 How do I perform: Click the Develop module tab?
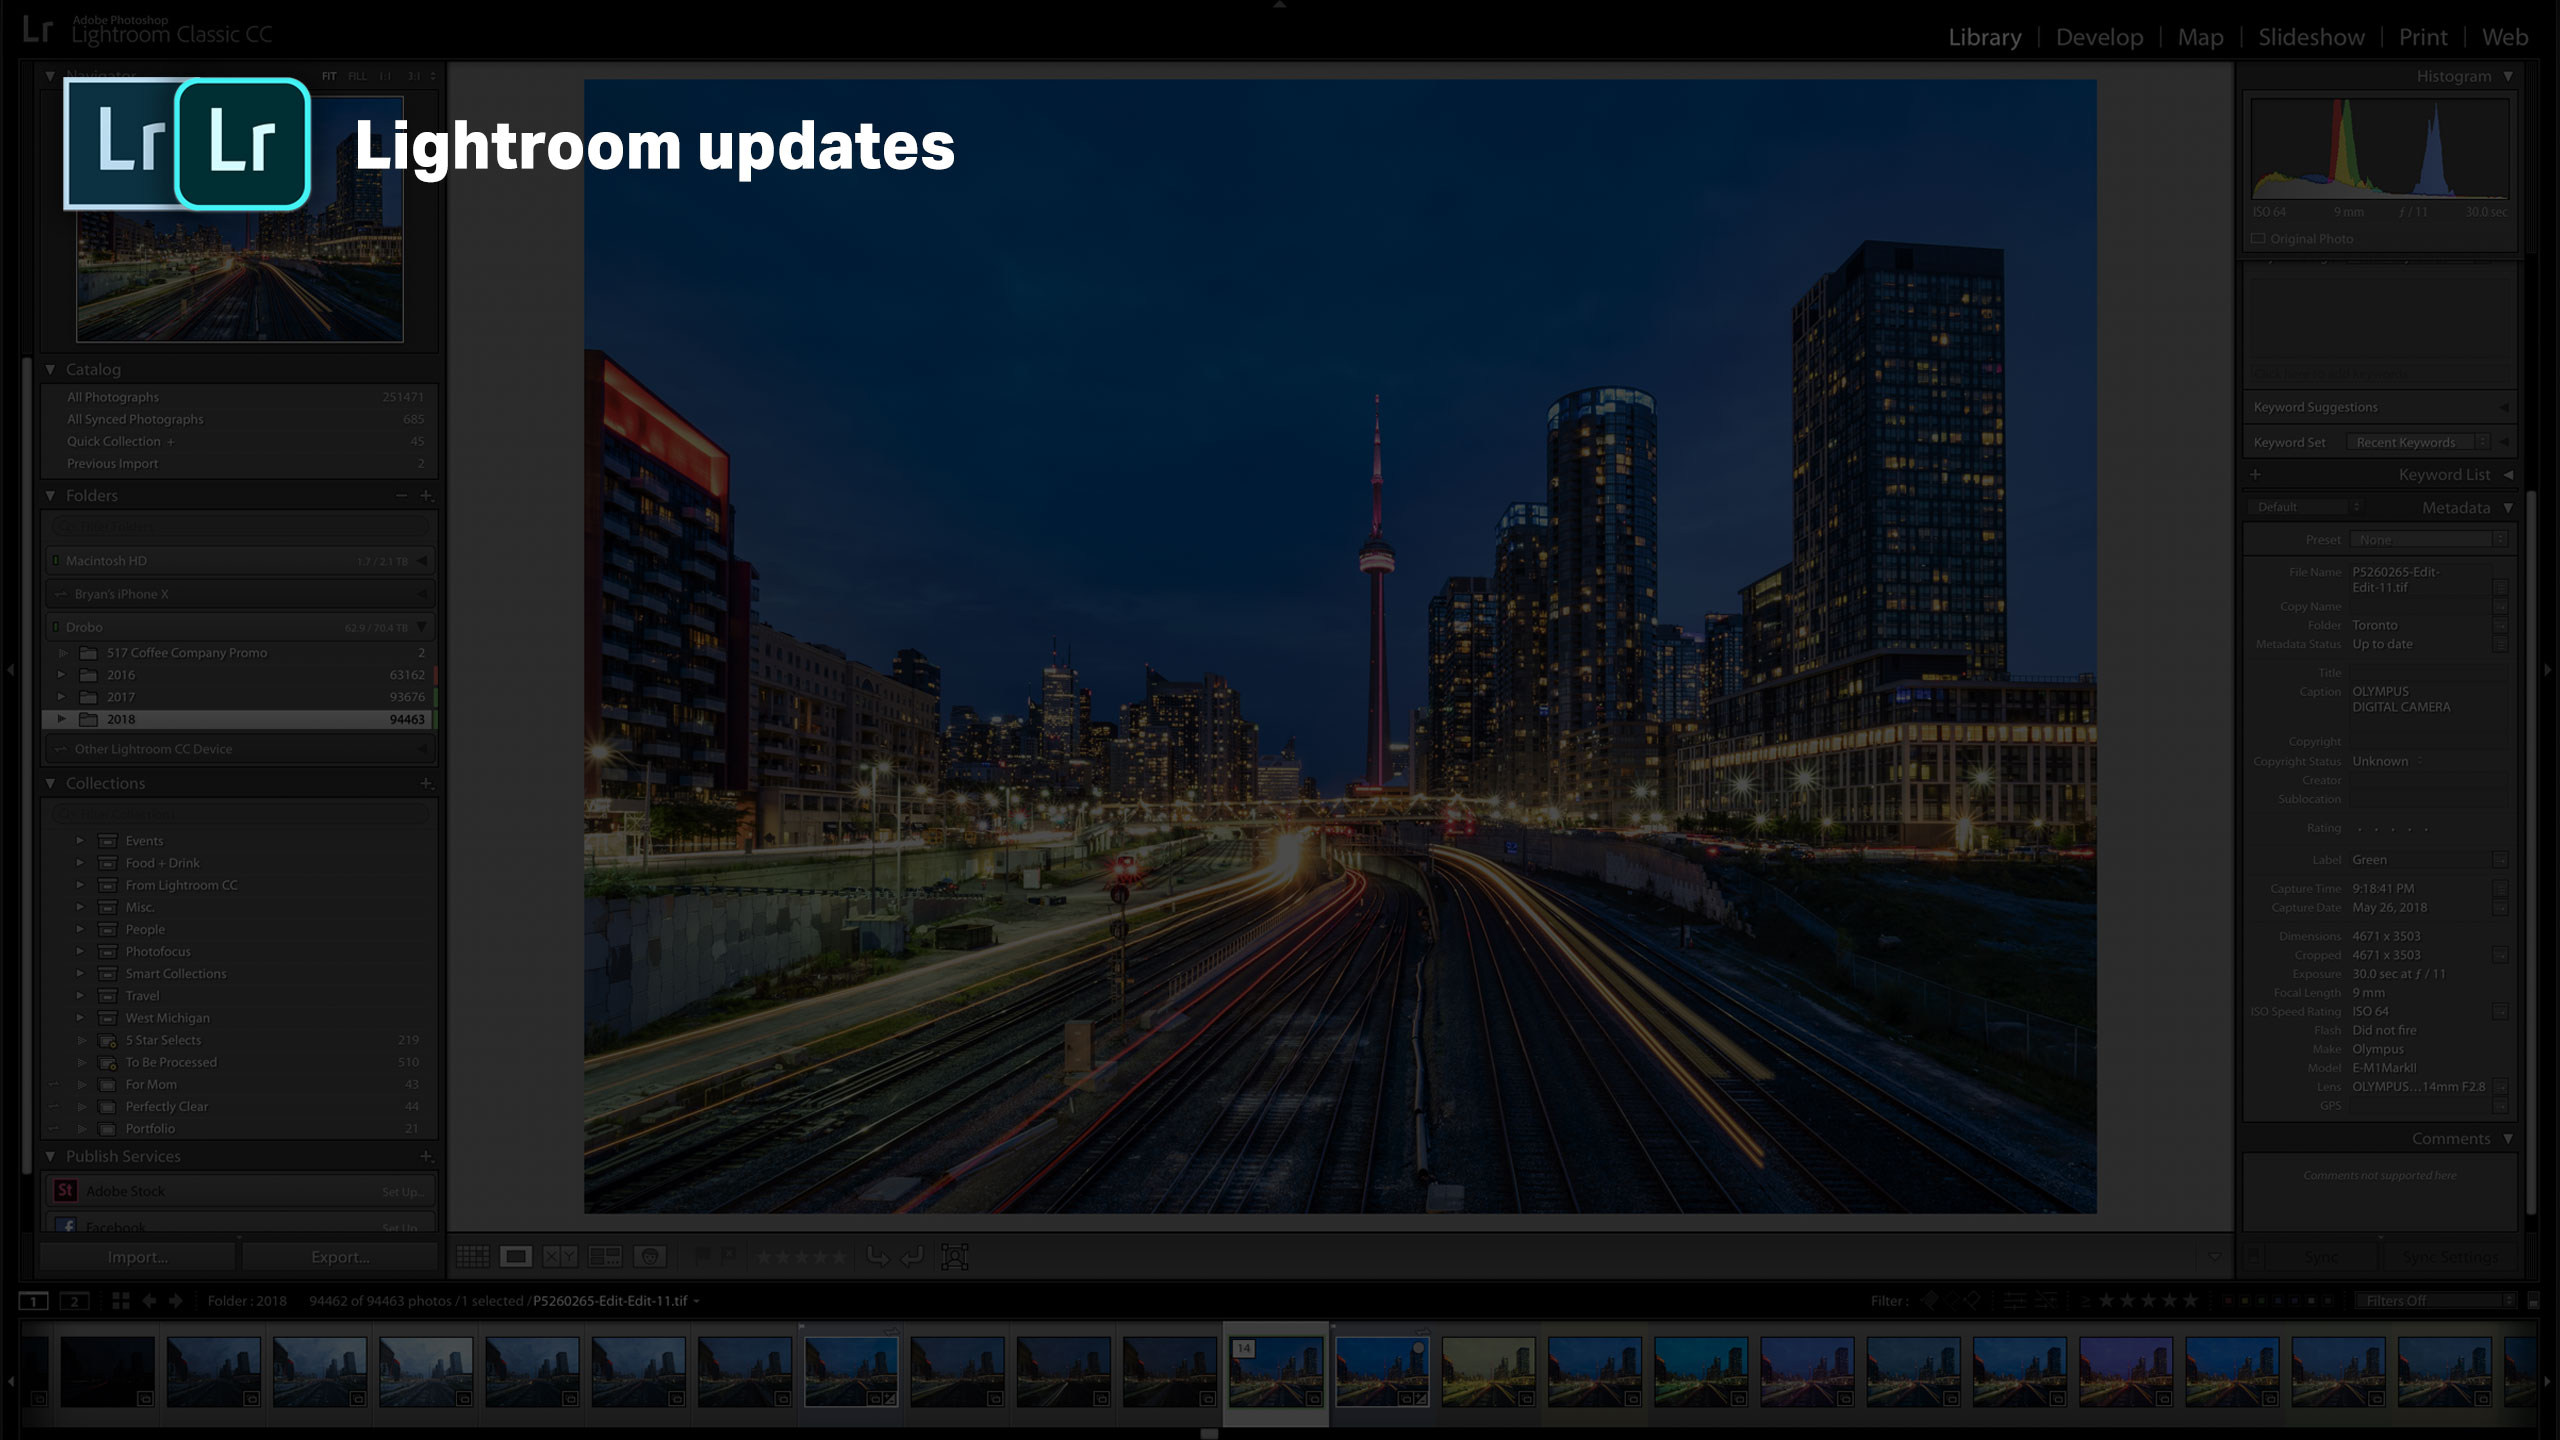pos(2098,35)
